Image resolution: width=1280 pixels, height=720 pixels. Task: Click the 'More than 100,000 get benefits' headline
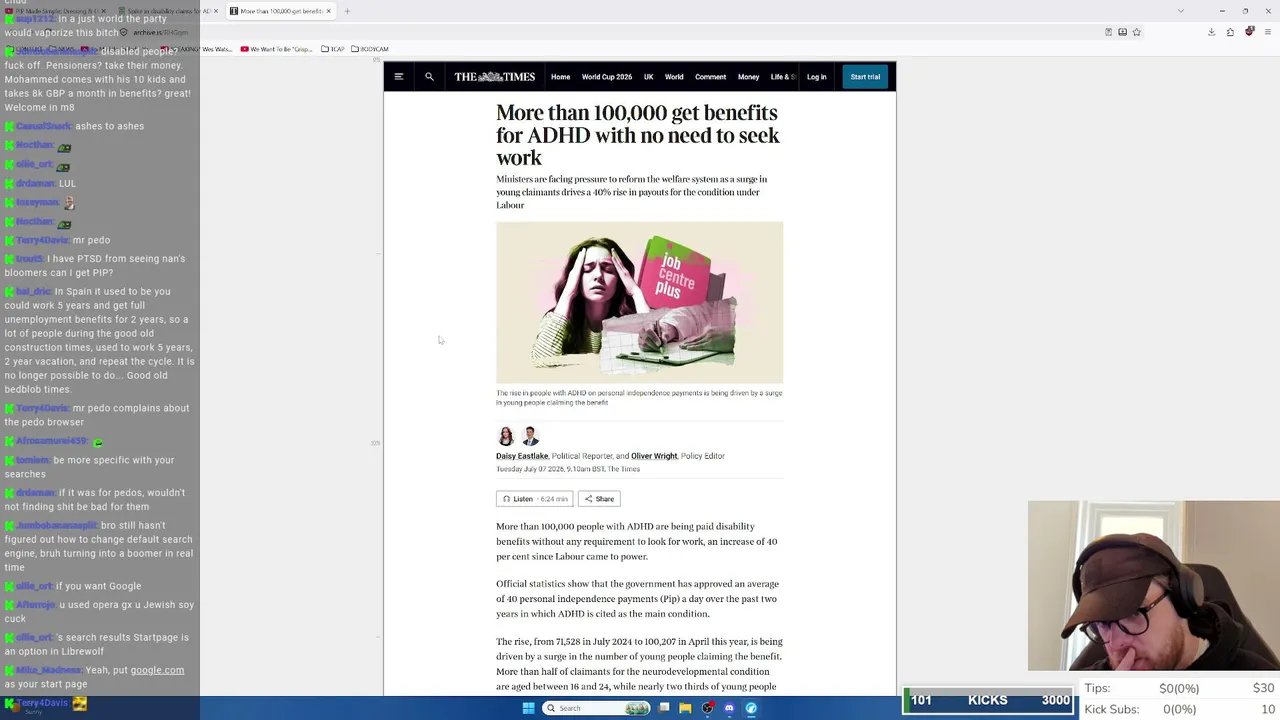[x=638, y=135]
